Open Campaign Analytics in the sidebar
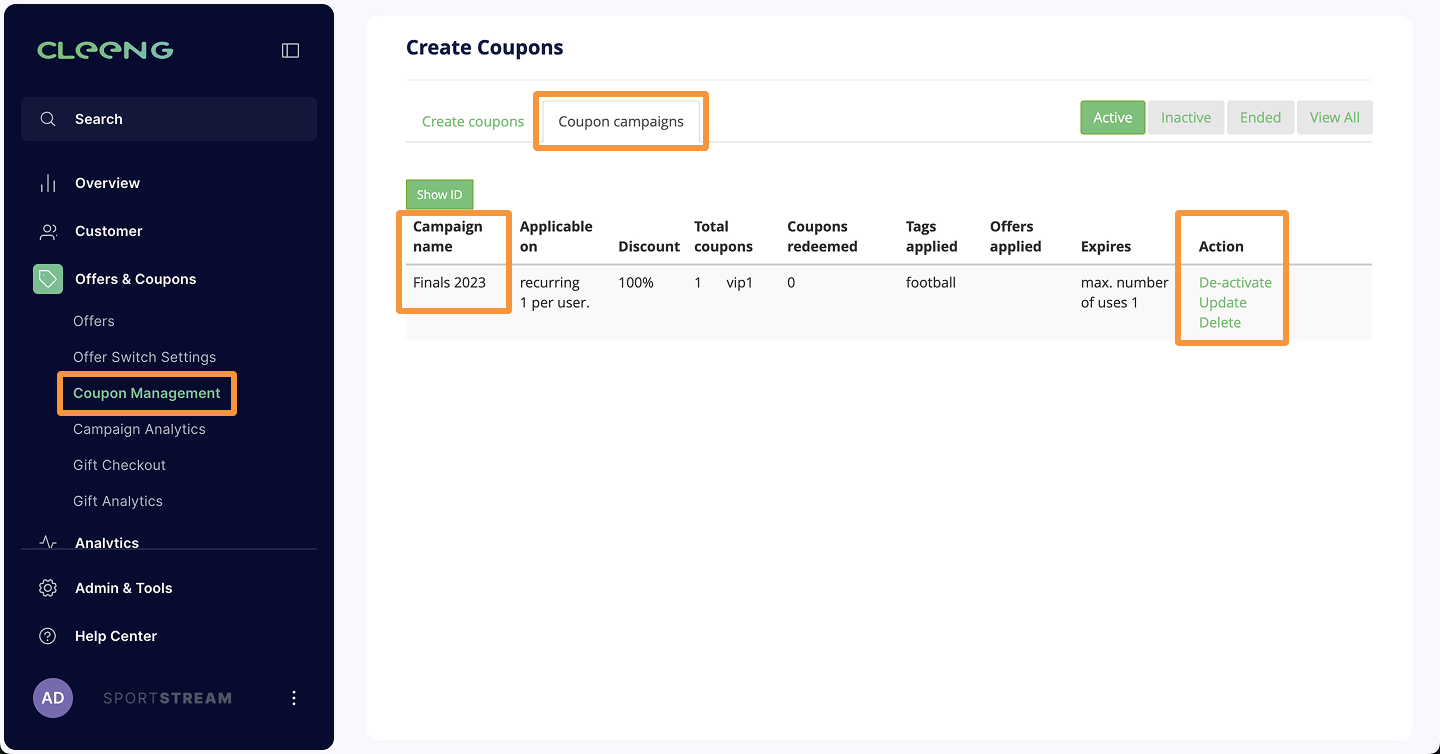The image size is (1440, 754). pyautogui.click(x=139, y=429)
